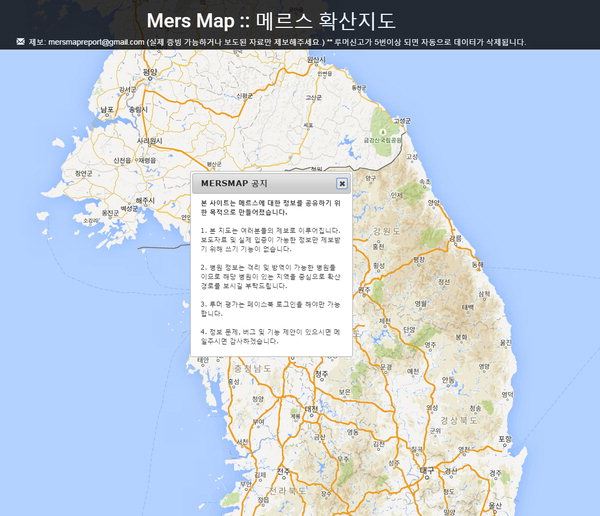Click the 평창 map label

[x=419, y=259]
